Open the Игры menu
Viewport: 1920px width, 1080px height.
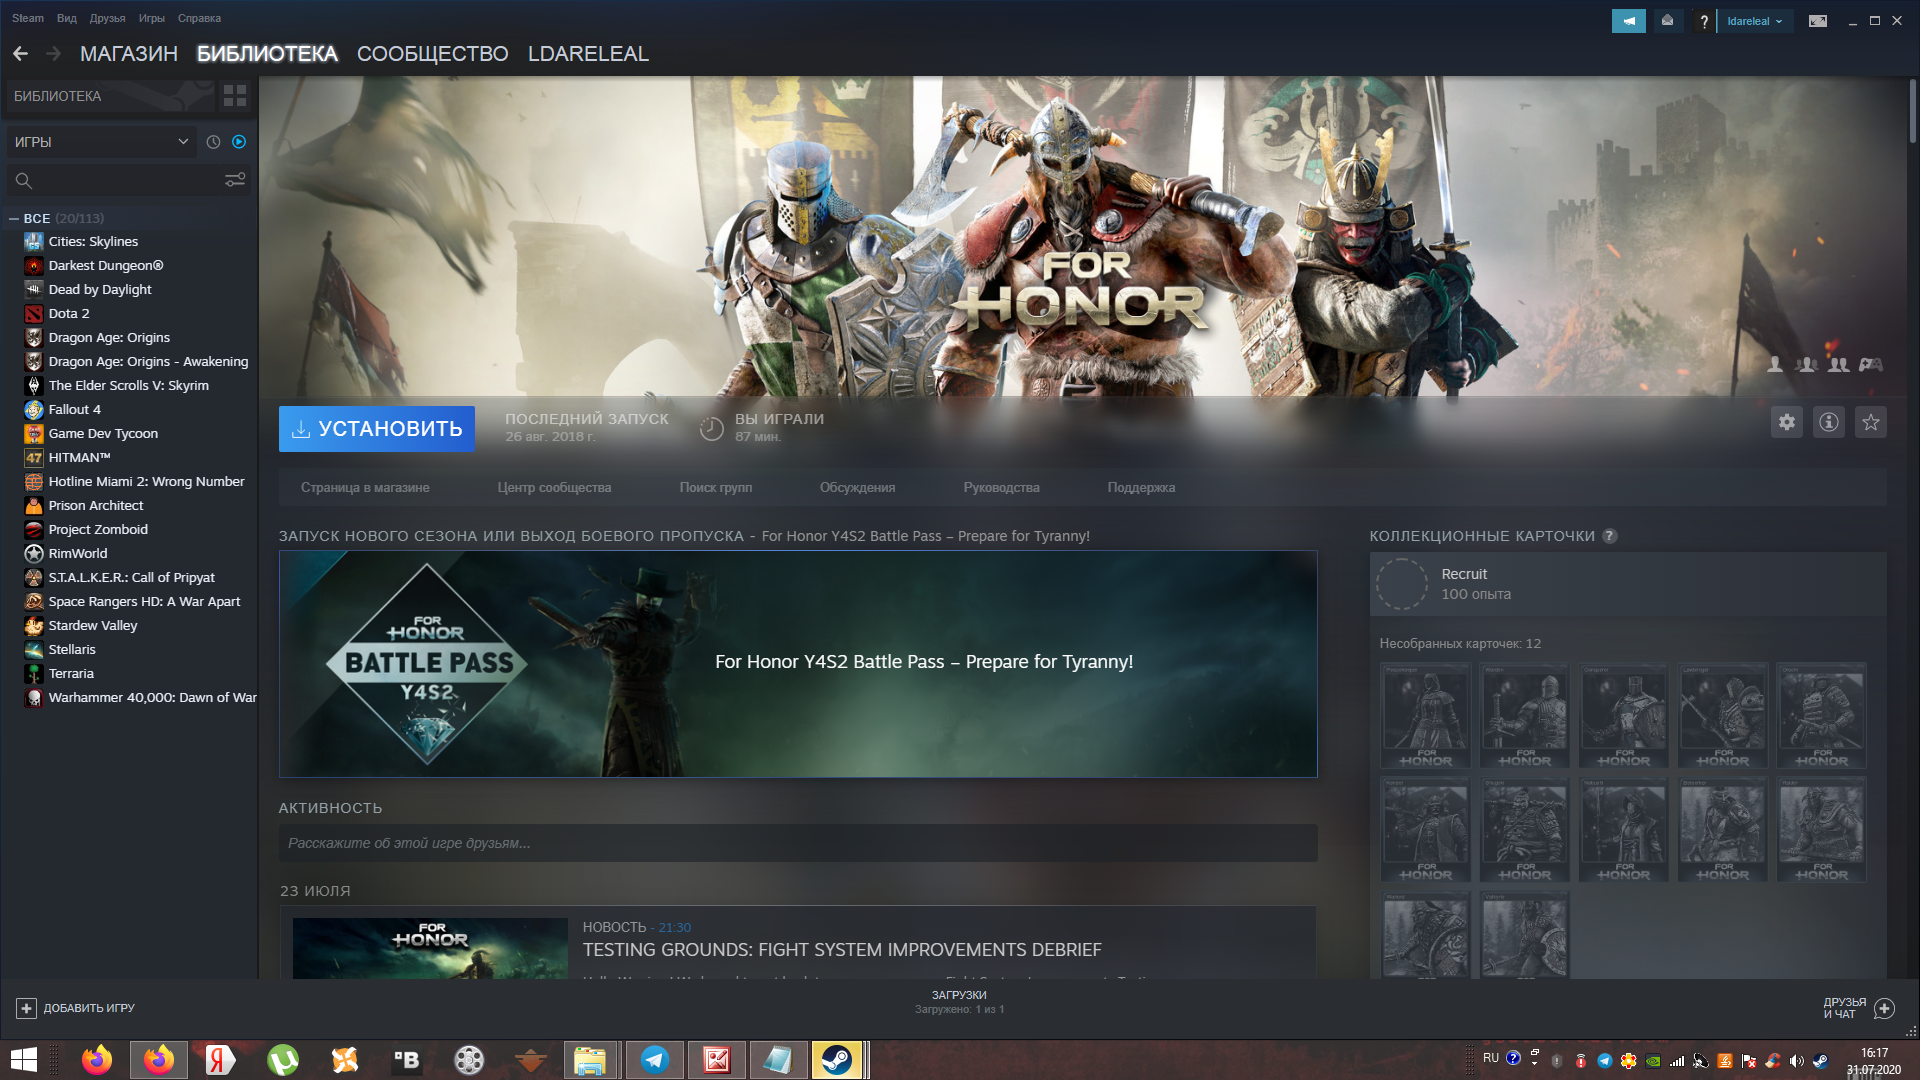click(x=152, y=18)
